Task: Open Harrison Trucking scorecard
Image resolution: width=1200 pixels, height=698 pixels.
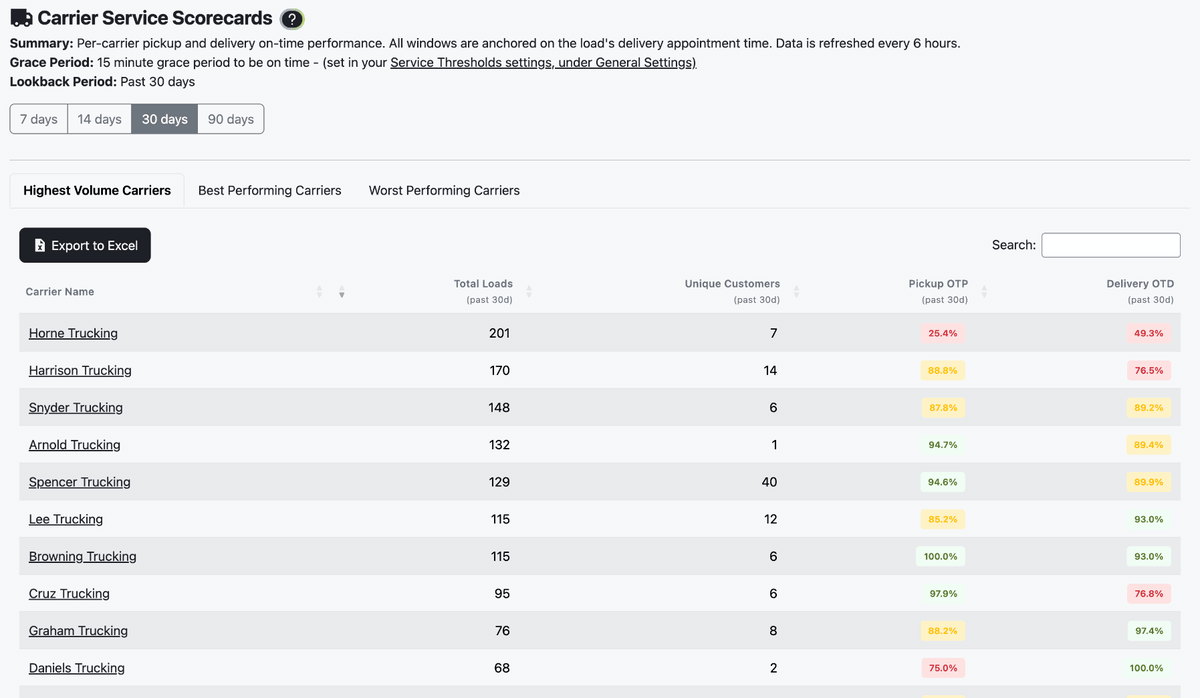Action: 80,370
